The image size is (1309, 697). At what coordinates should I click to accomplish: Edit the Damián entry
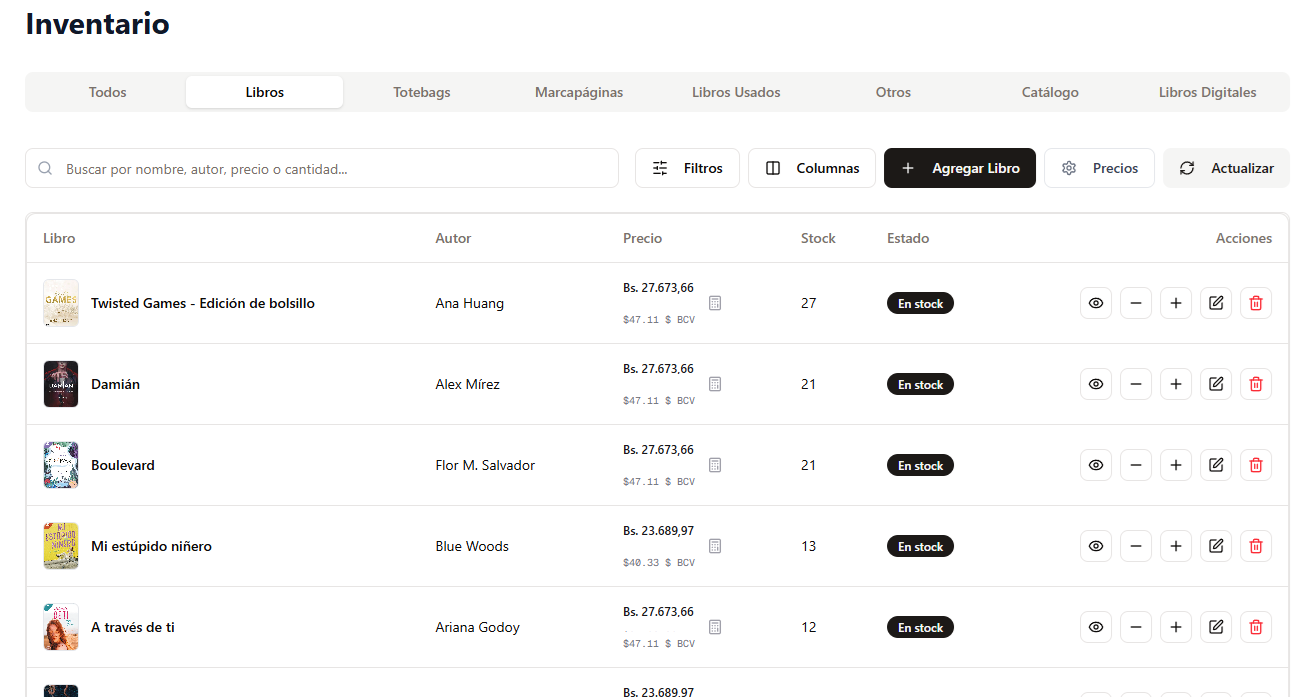(x=1216, y=384)
